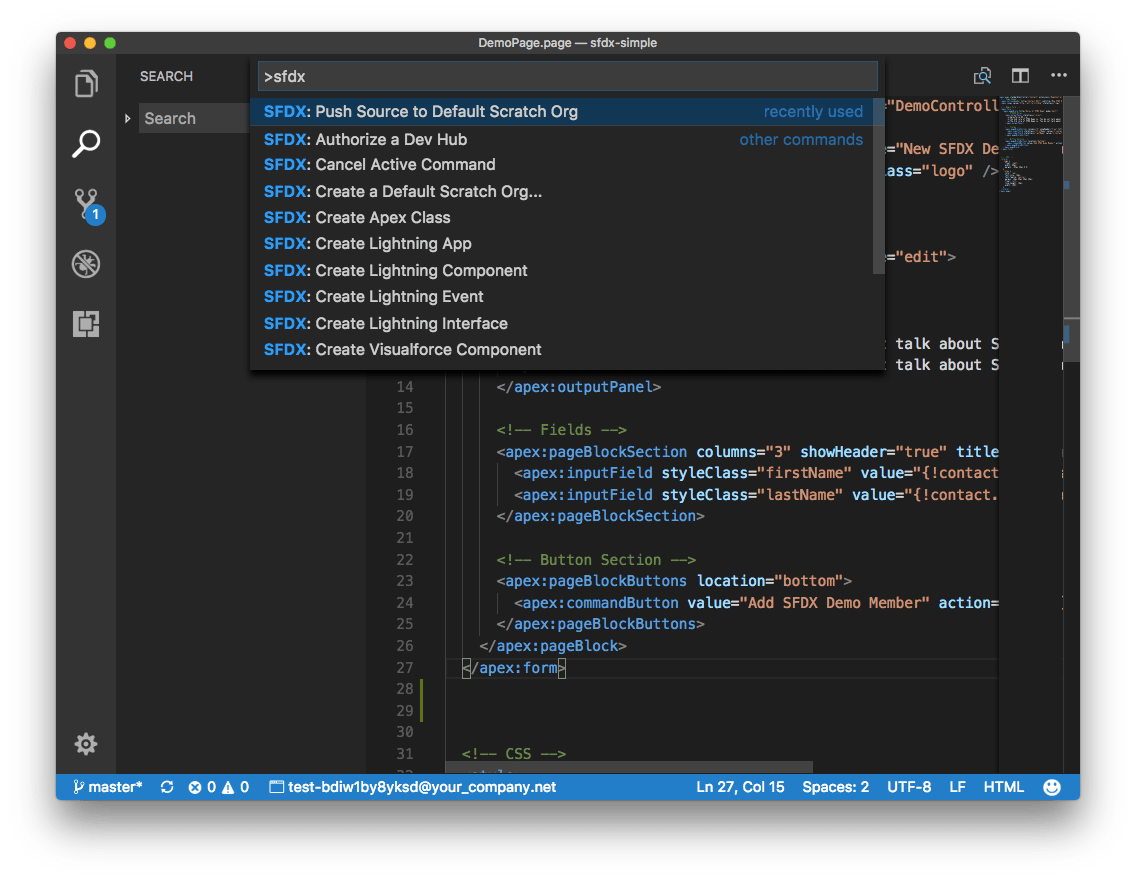Image resolution: width=1136 pixels, height=880 pixels.
Task: Change language mode HTML
Action: [1003, 787]
